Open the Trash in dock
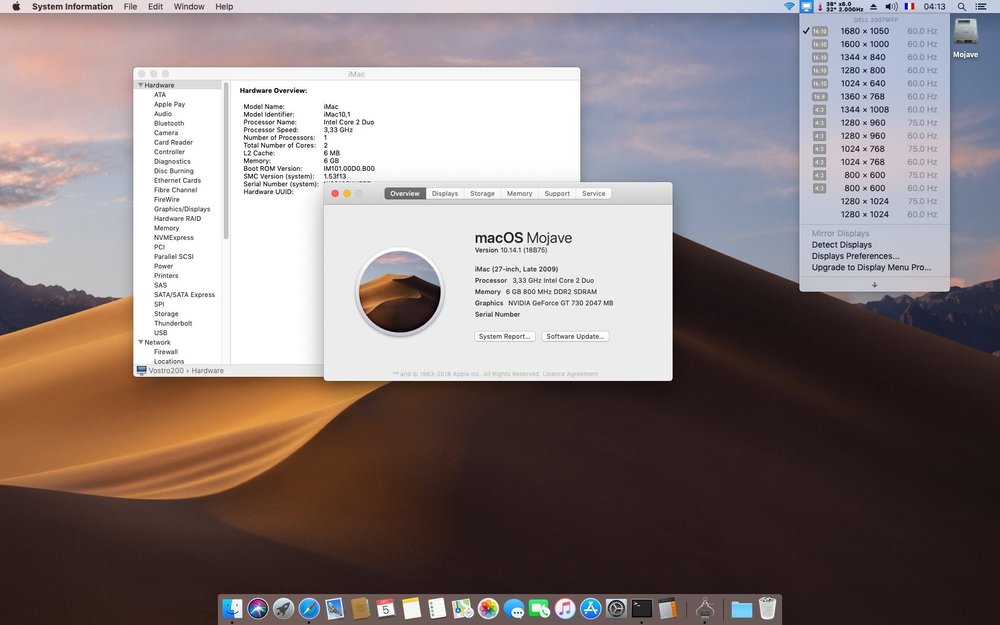Screen dimensions: 1000x625 pos(767,608)
